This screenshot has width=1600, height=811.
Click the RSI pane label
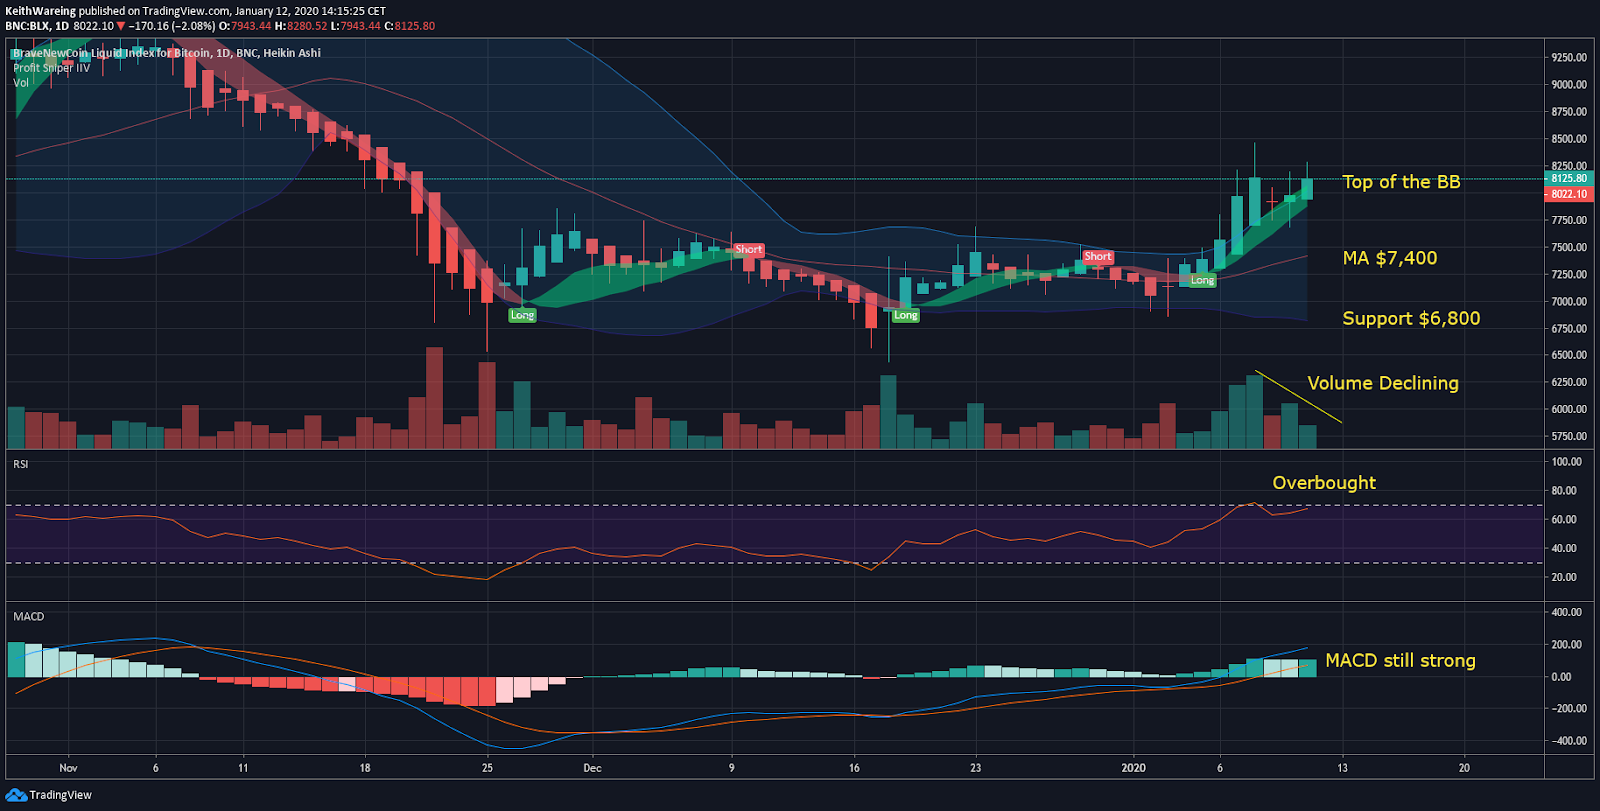click(20, 464)
